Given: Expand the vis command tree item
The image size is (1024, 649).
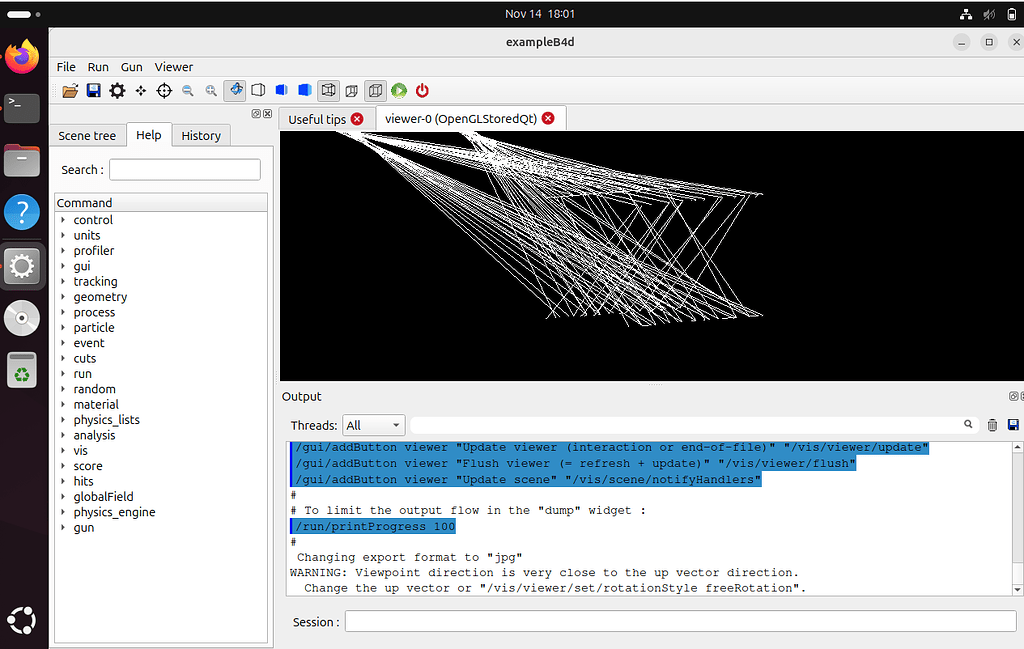Looking at the screenshot, I should pos(63,451).
